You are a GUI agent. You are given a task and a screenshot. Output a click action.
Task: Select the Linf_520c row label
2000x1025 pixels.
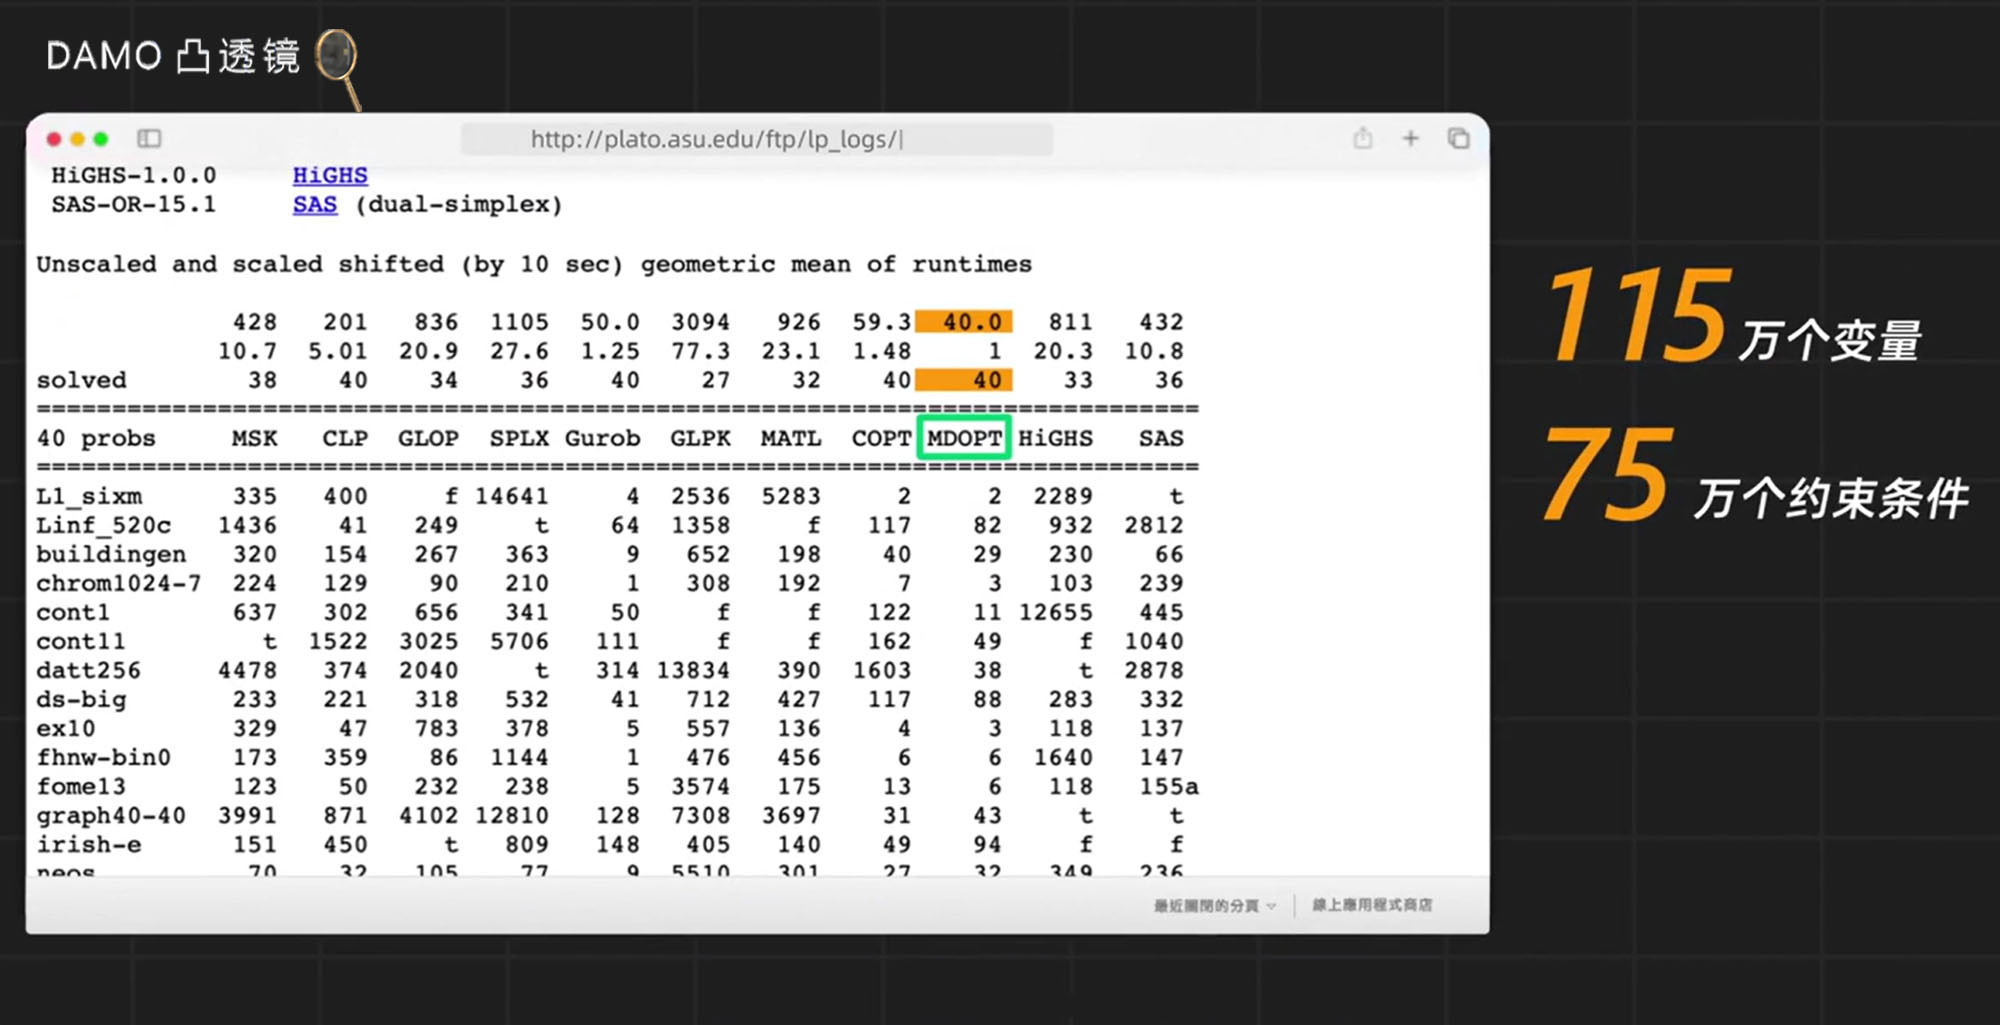click(x=104, y=525)
